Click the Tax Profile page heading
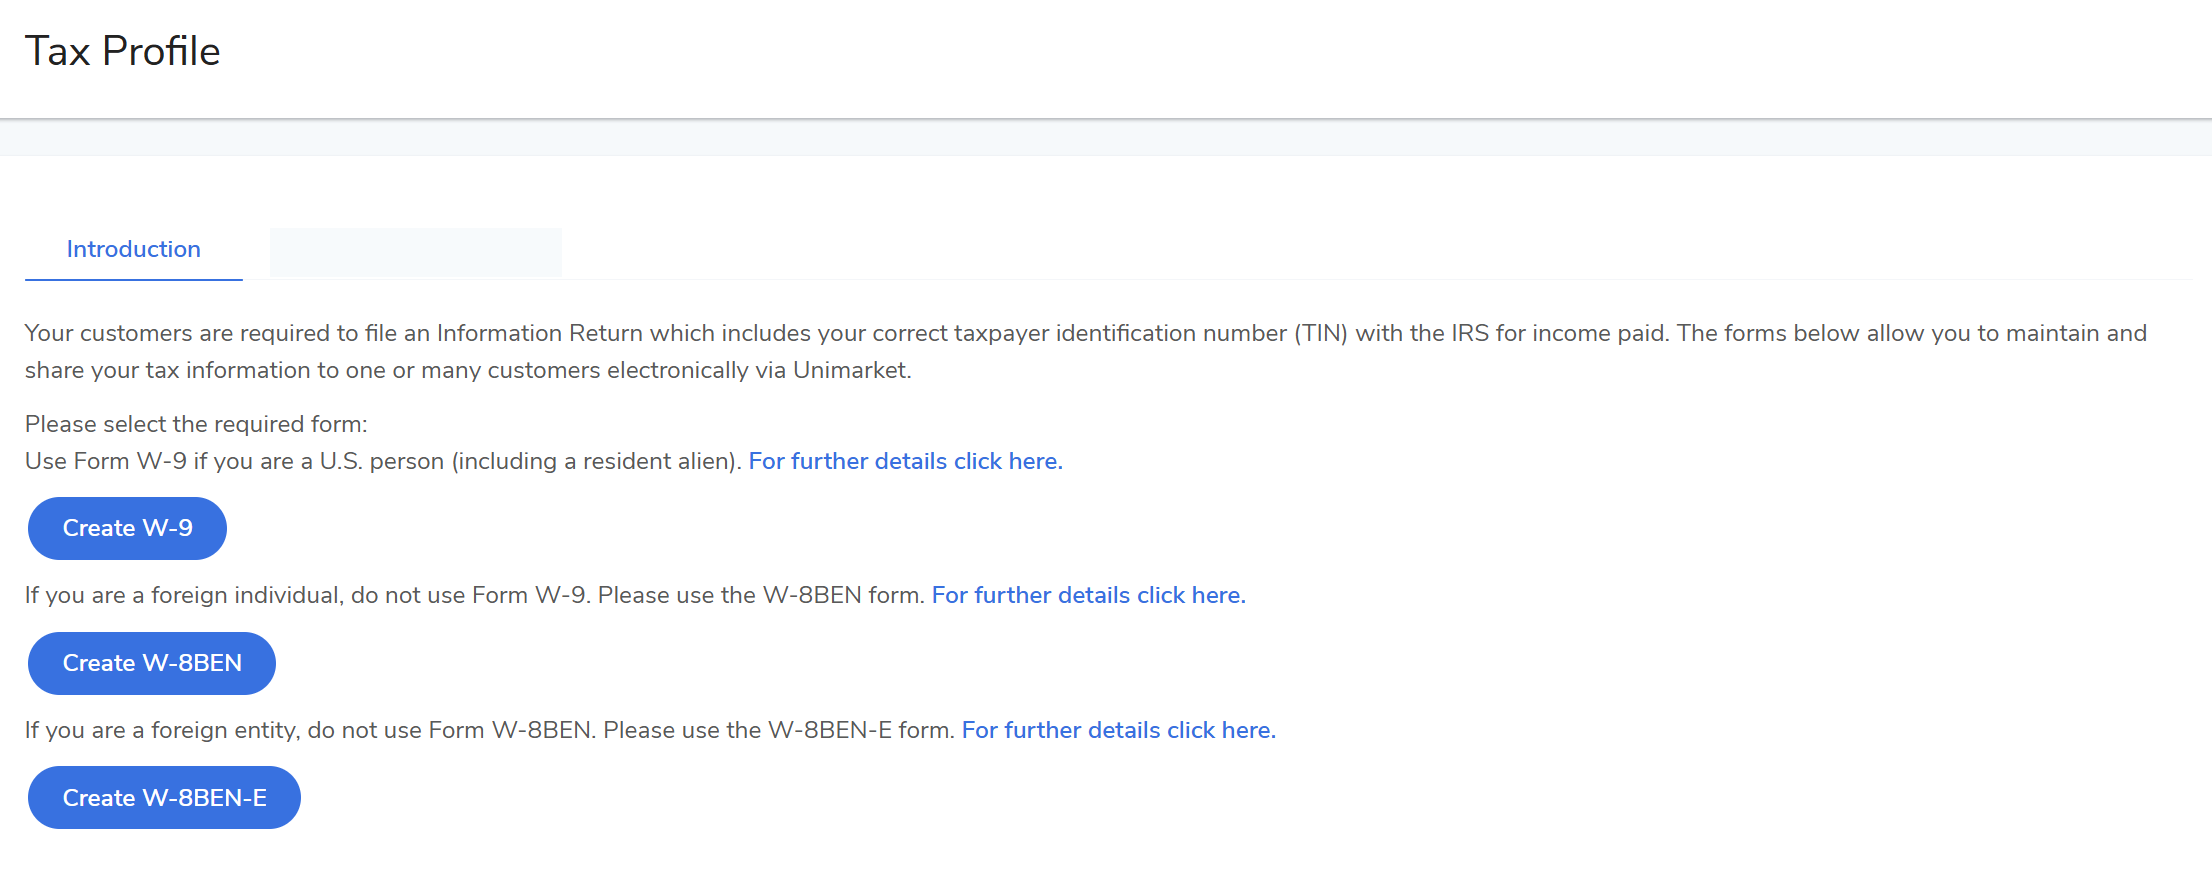 pyautogui.click(x=122, y=52)
